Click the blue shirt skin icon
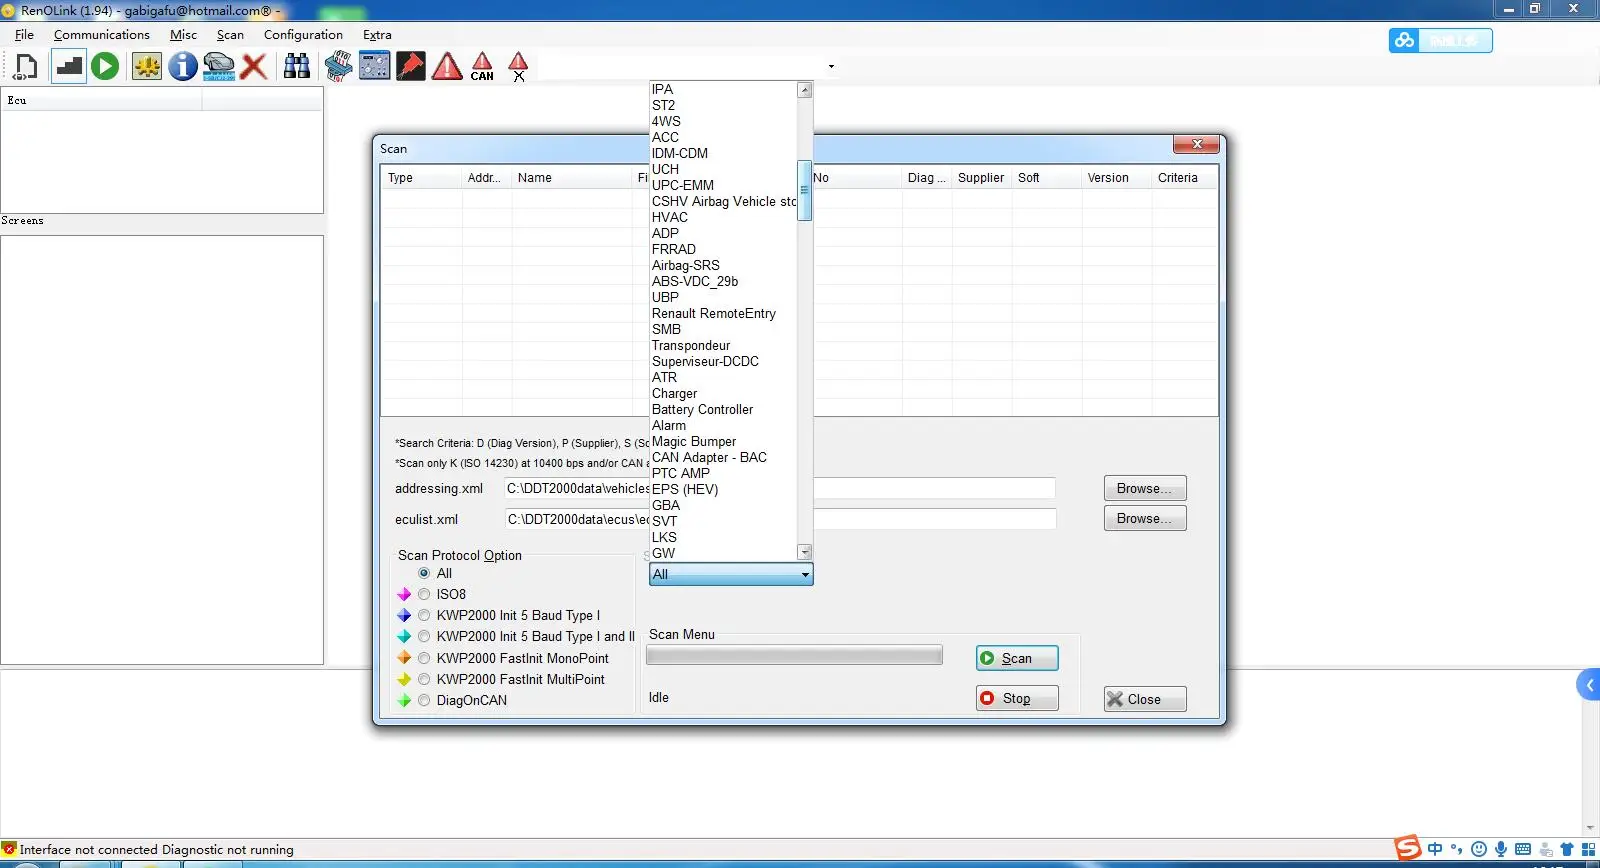This screenshot has height=868, width=1600. (x=1567, y=849)
